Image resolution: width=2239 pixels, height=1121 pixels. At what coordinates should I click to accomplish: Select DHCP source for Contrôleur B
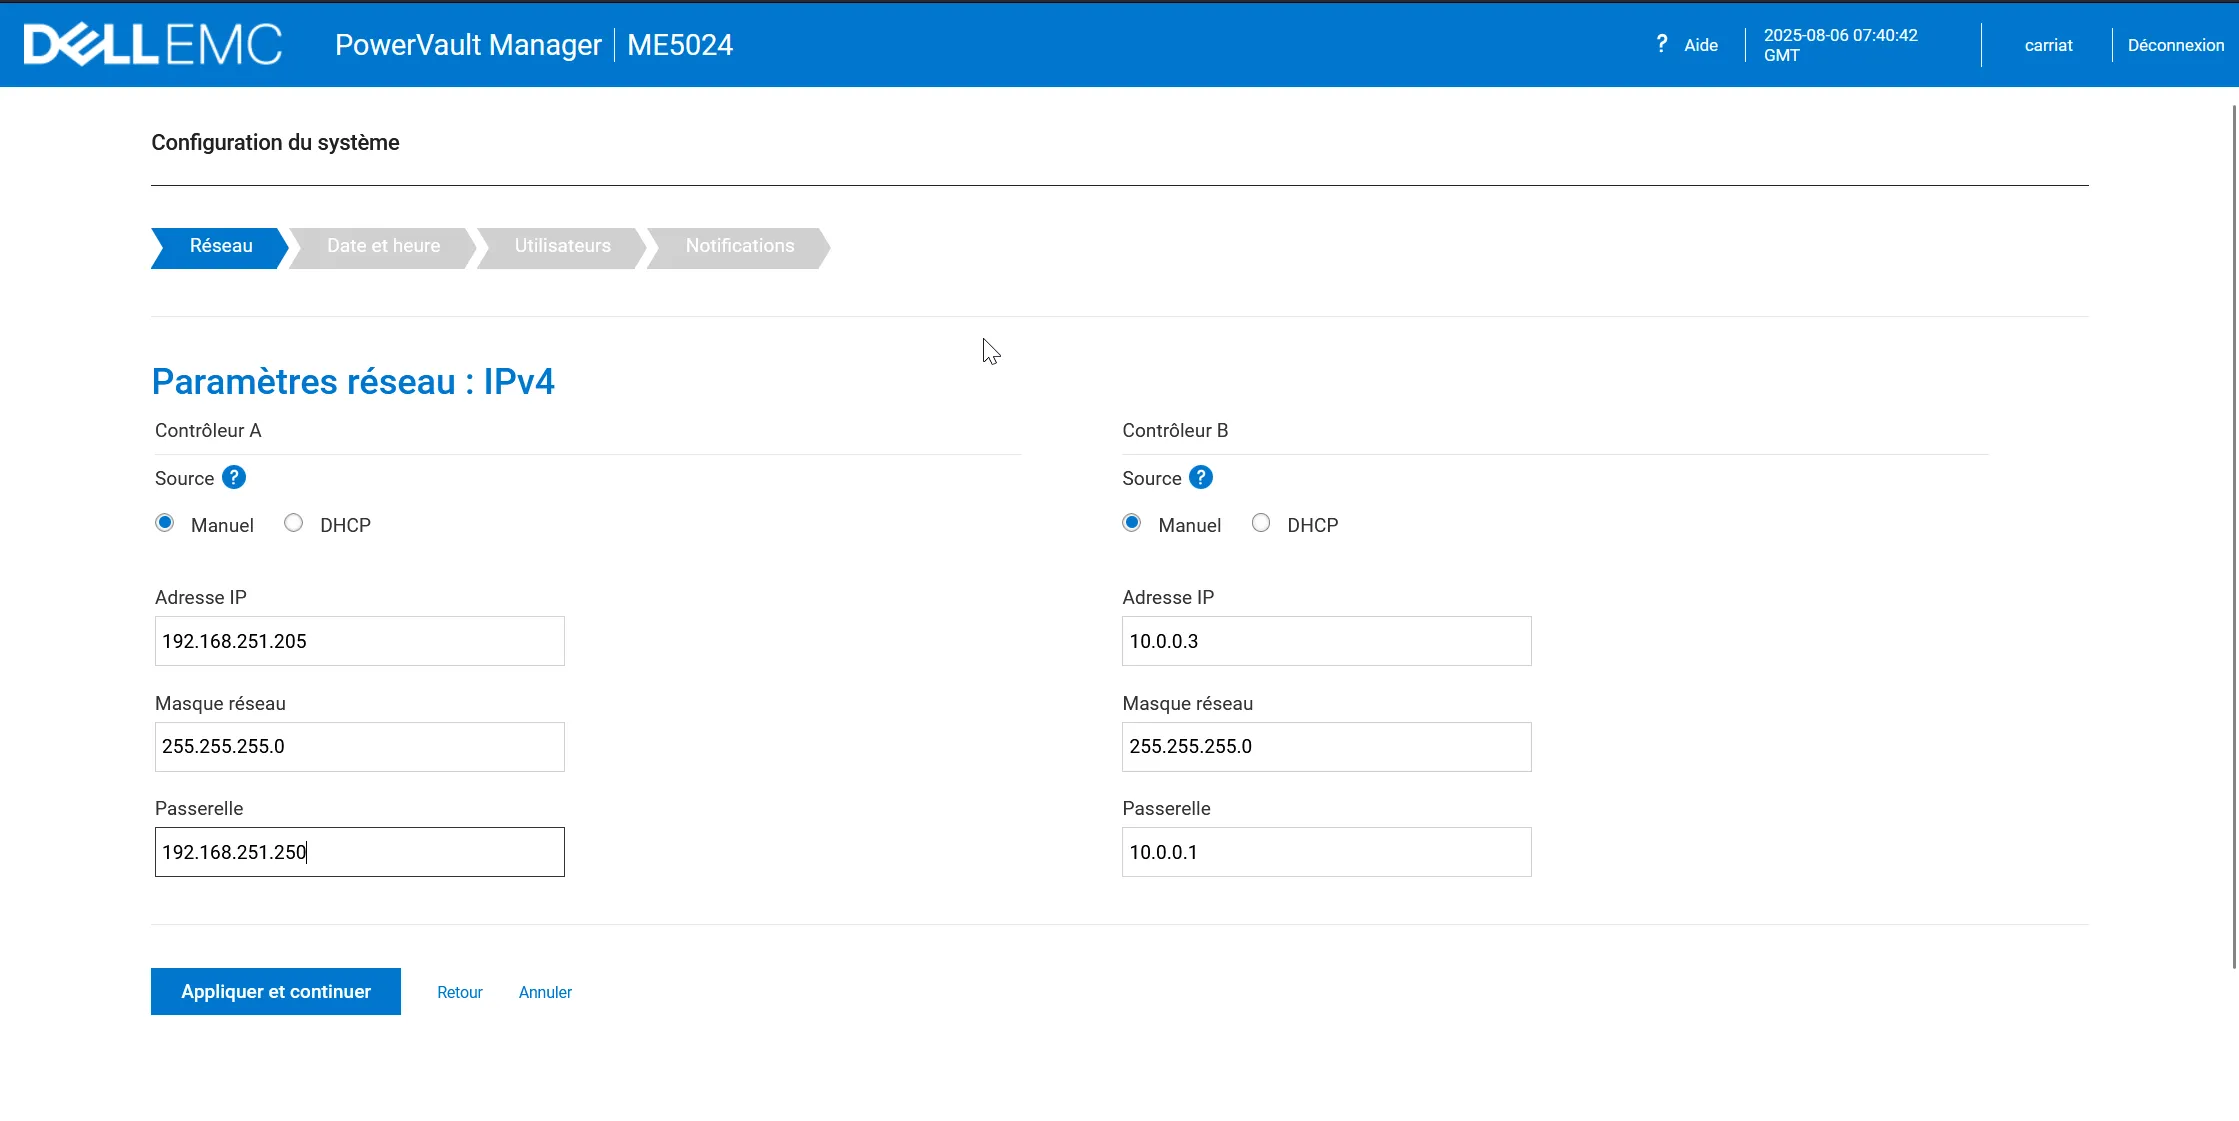coord(1261,523)
